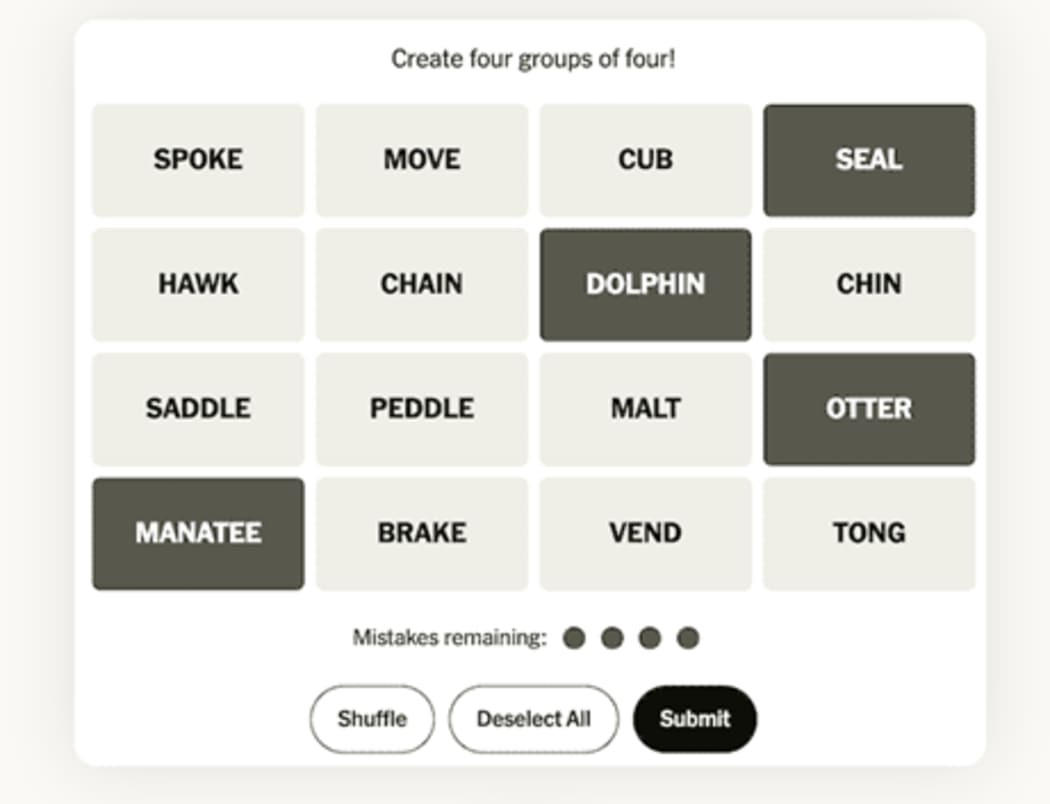Select the BRAKE word tile
This screenshot has width=1050, height=804.
coord(421,533)
